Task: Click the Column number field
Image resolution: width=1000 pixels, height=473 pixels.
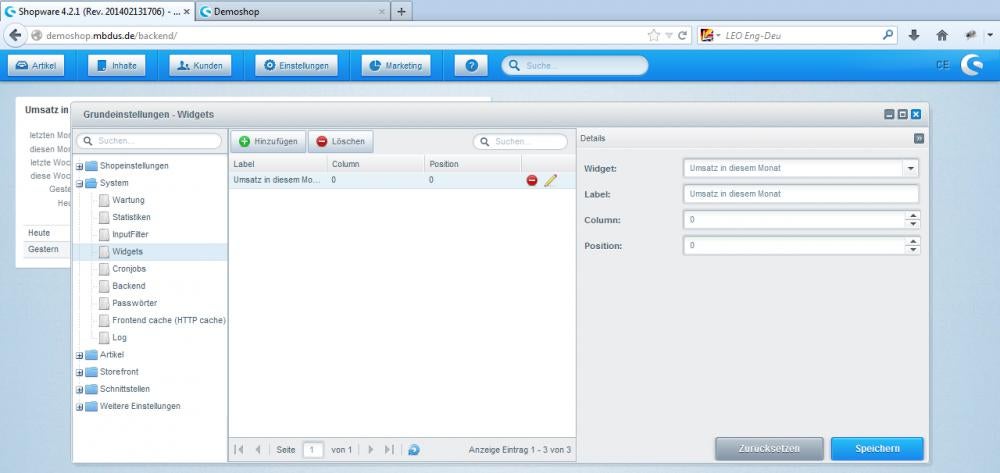Action: [x=794, y=220]
